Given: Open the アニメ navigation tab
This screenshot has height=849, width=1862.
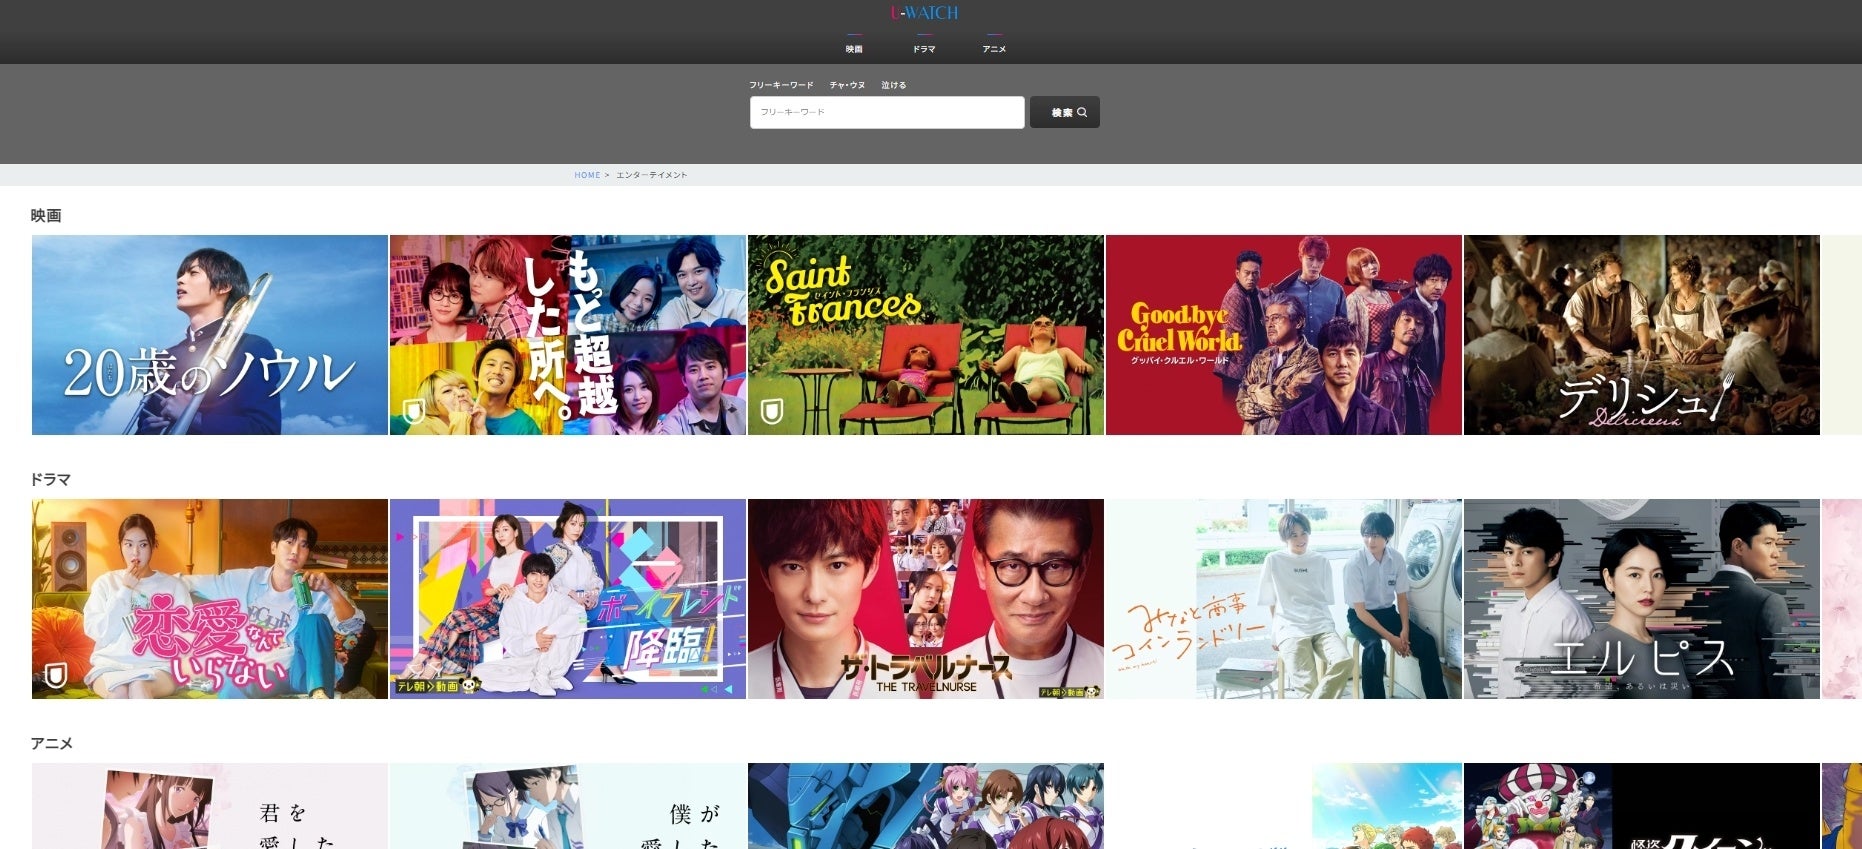Looking at the screenshot, I should 994,49.
